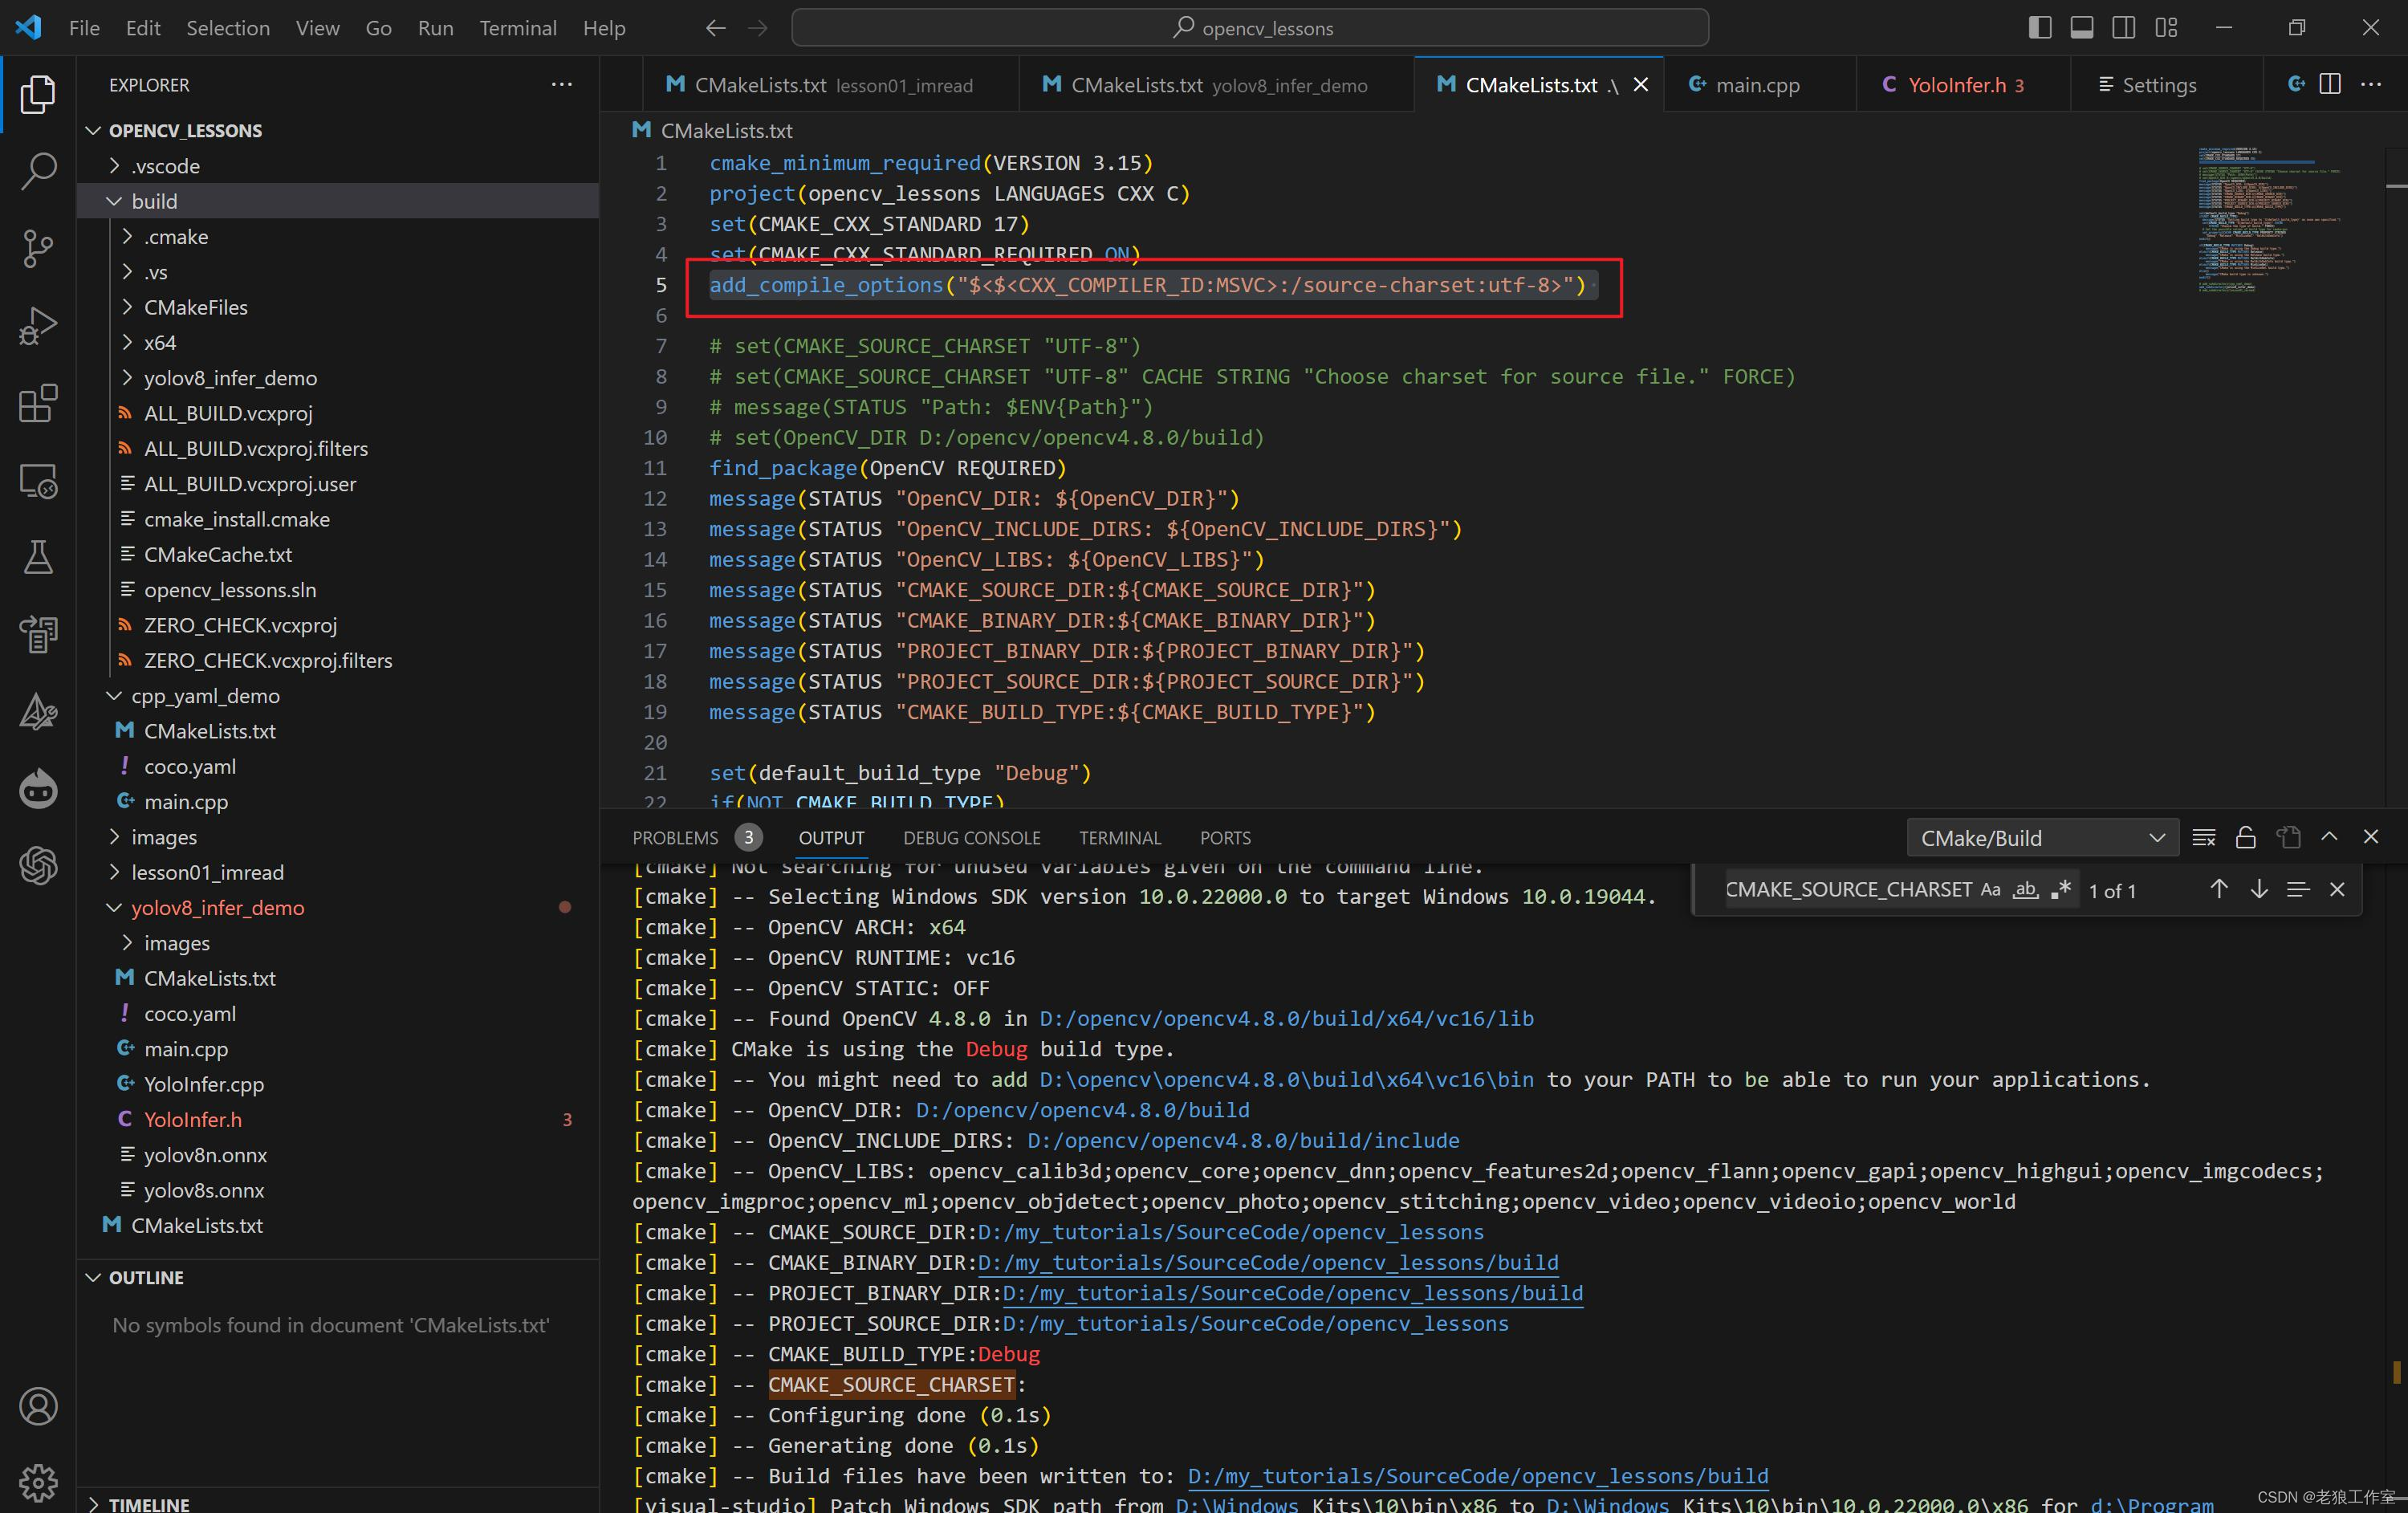Viewport: 2408px width, 1513px height.
Task: Open the Terminal menu
Action: (x=517, y=28)
